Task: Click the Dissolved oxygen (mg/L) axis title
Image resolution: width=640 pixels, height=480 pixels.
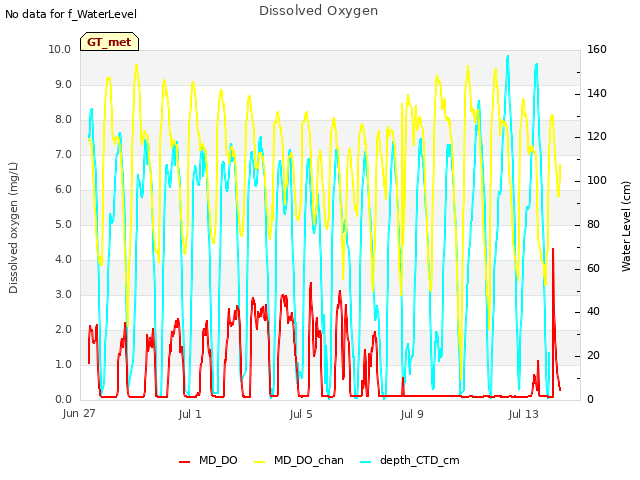Action: tap(13, 228)
